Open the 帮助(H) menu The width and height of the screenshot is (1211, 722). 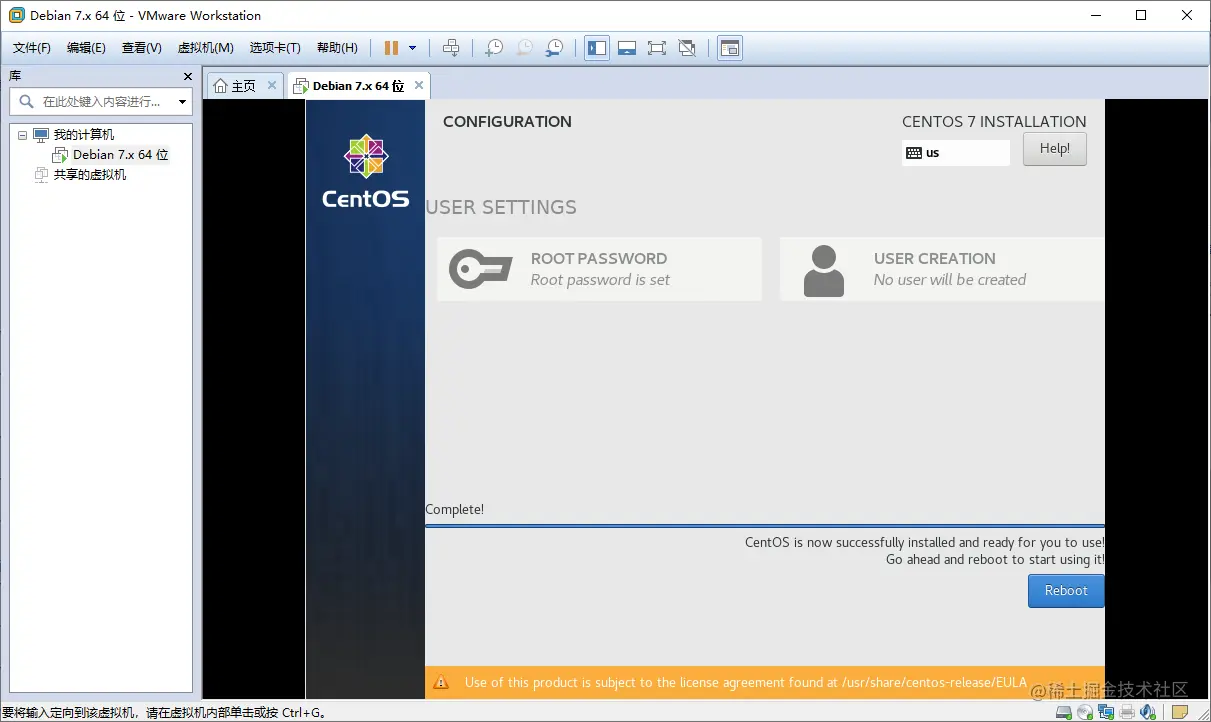(337, 48)
